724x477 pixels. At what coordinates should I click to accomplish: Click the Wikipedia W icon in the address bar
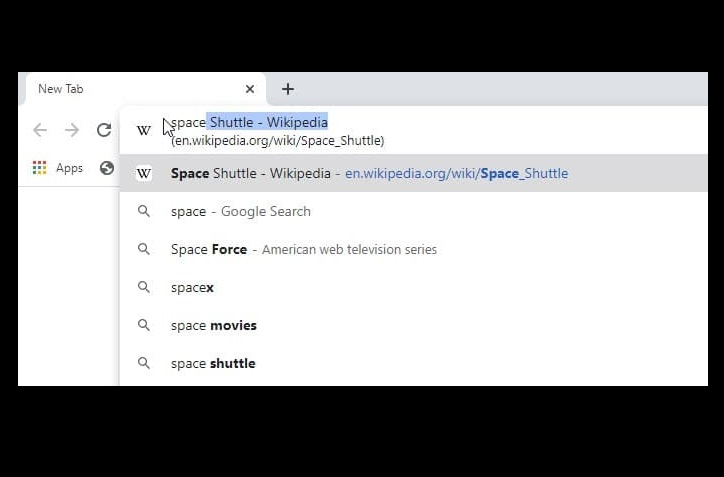pos(144,131)
